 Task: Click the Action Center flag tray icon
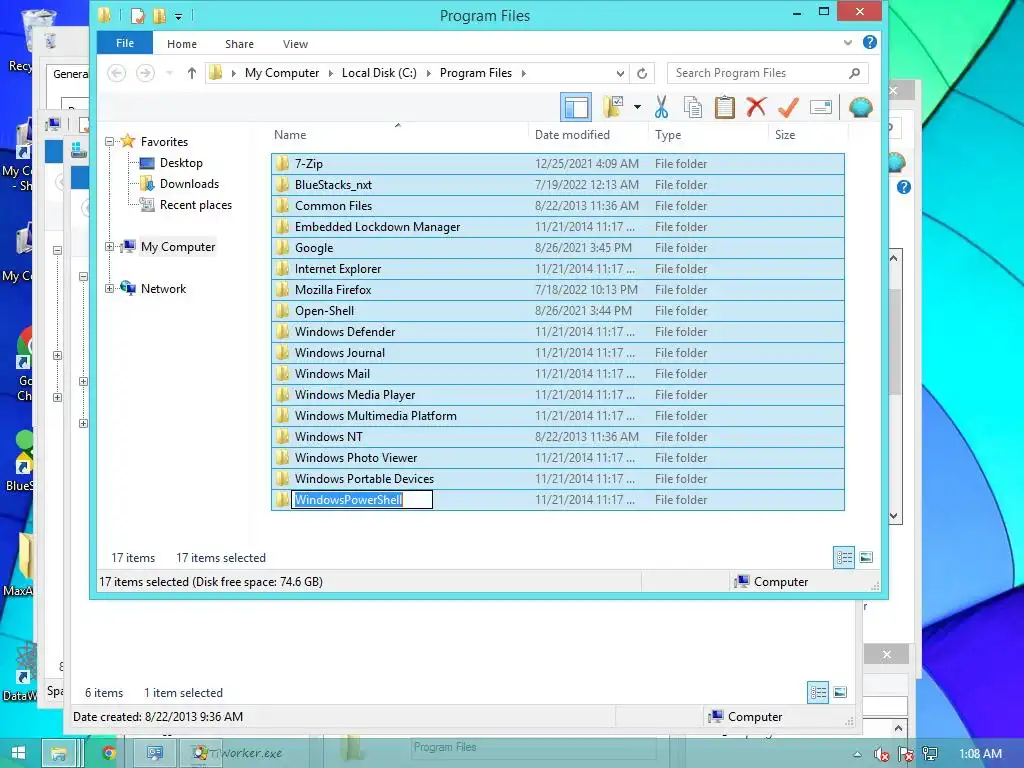[x=906, y=754]
